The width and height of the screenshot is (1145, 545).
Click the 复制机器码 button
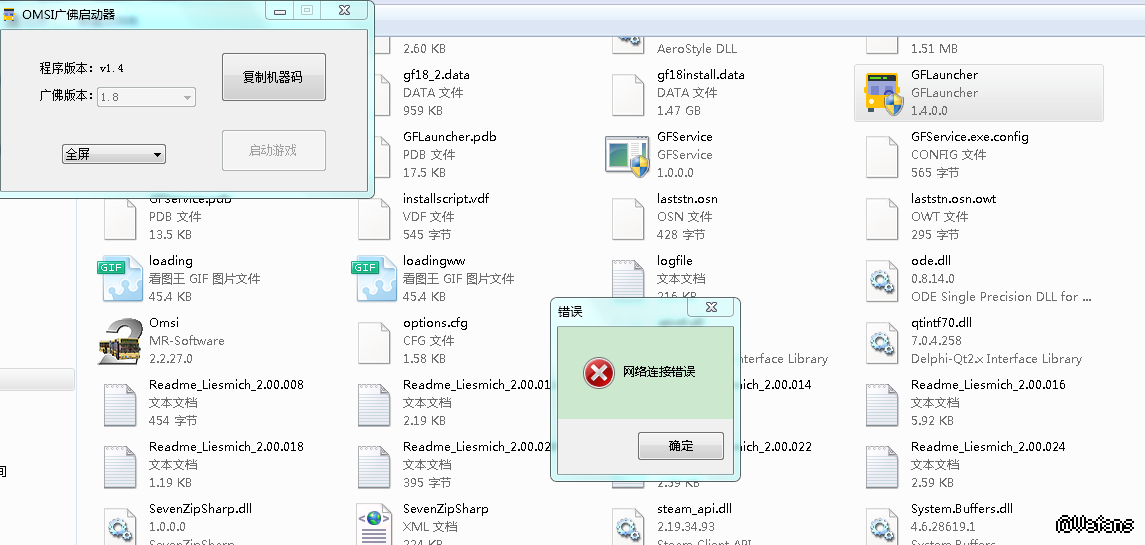tap(273, 77)
